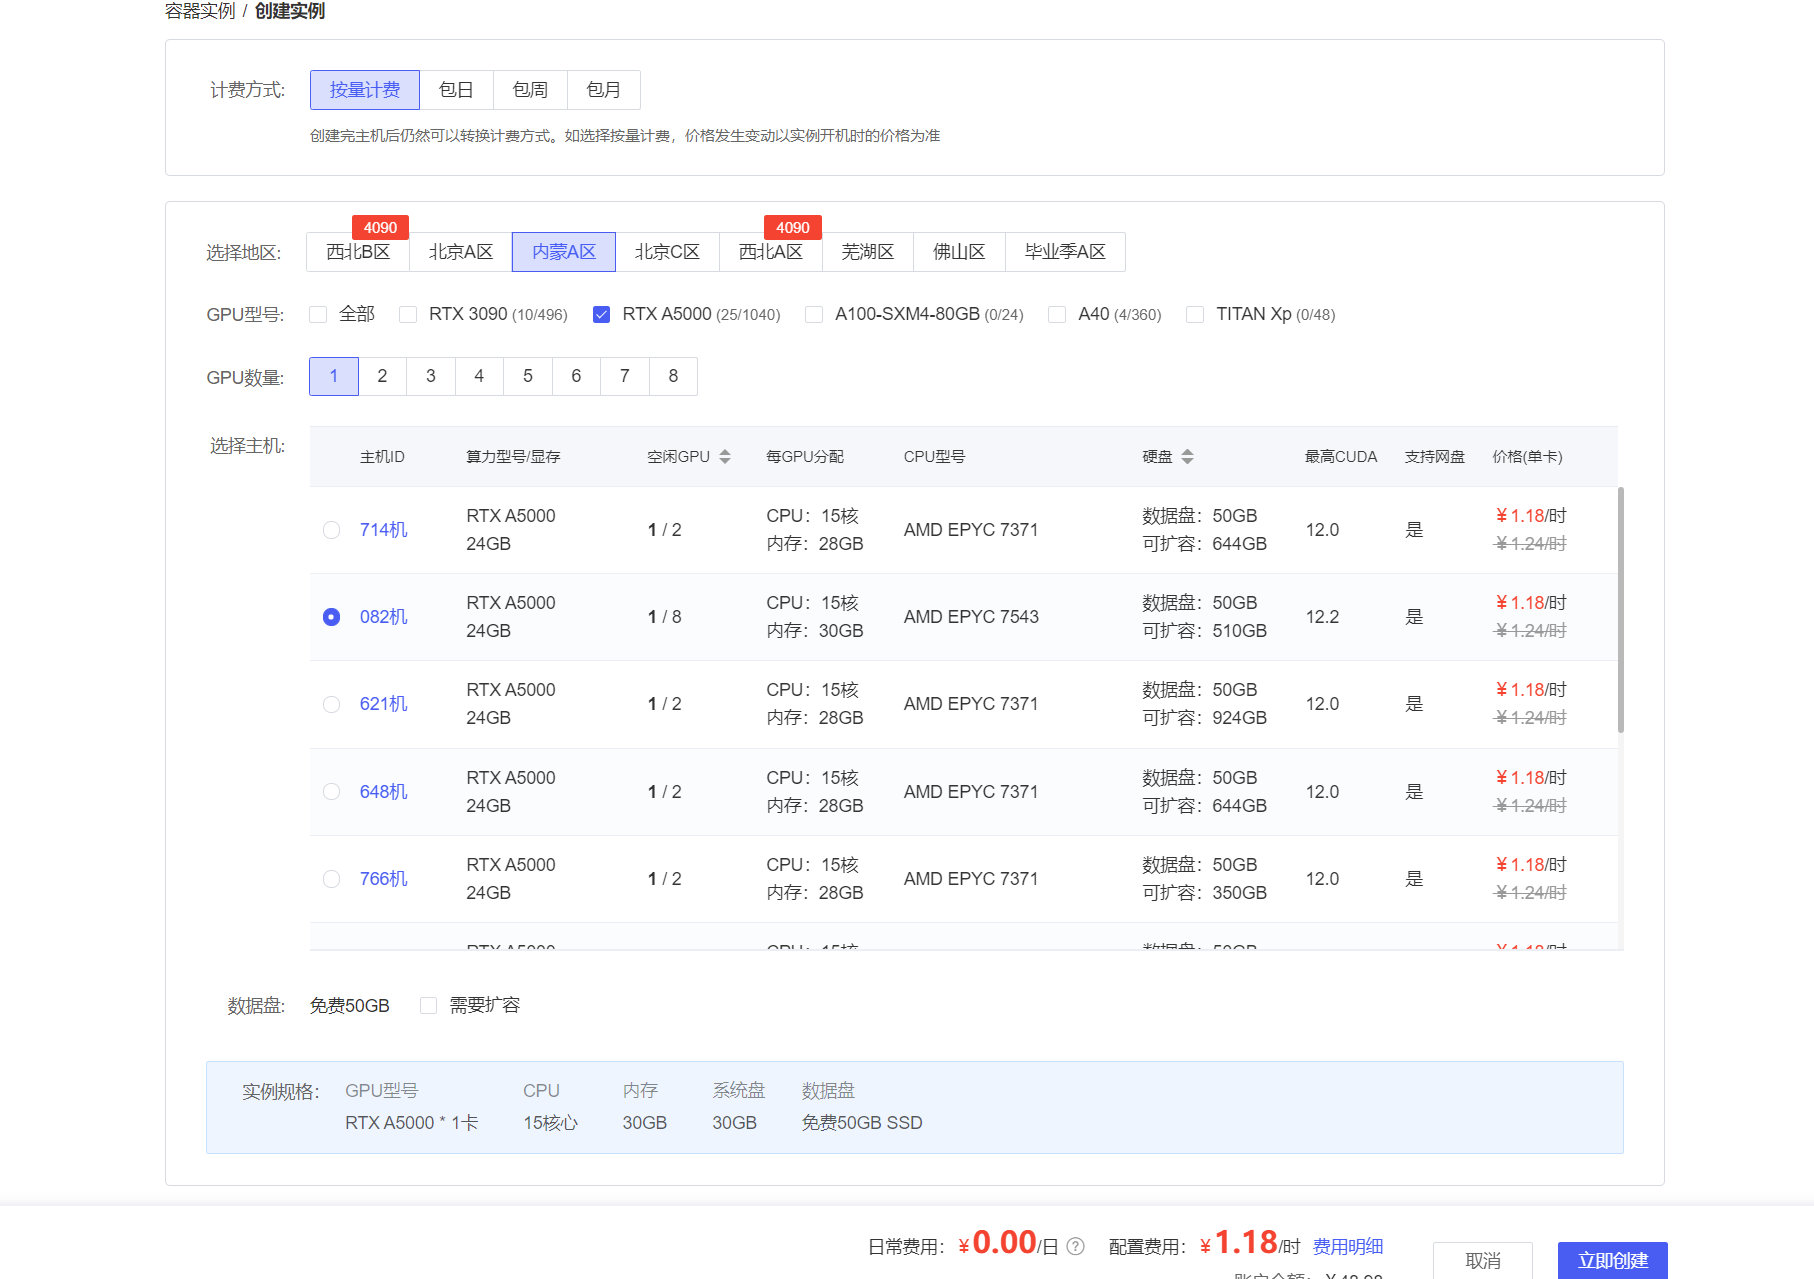
Task: Click the 可扩容: 350GB disk value
Action: pos(1205,893)
